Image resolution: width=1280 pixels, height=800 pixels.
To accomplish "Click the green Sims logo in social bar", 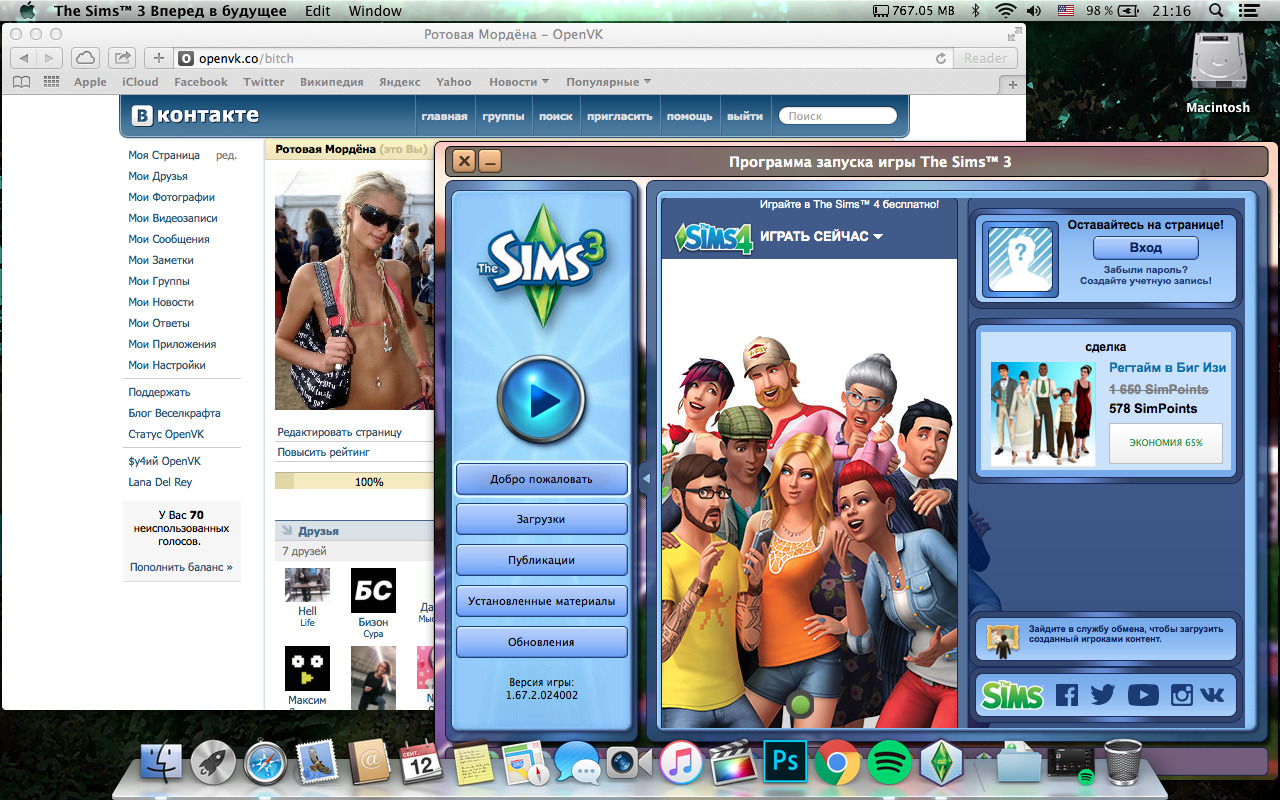I will (x=1012, y=695).
